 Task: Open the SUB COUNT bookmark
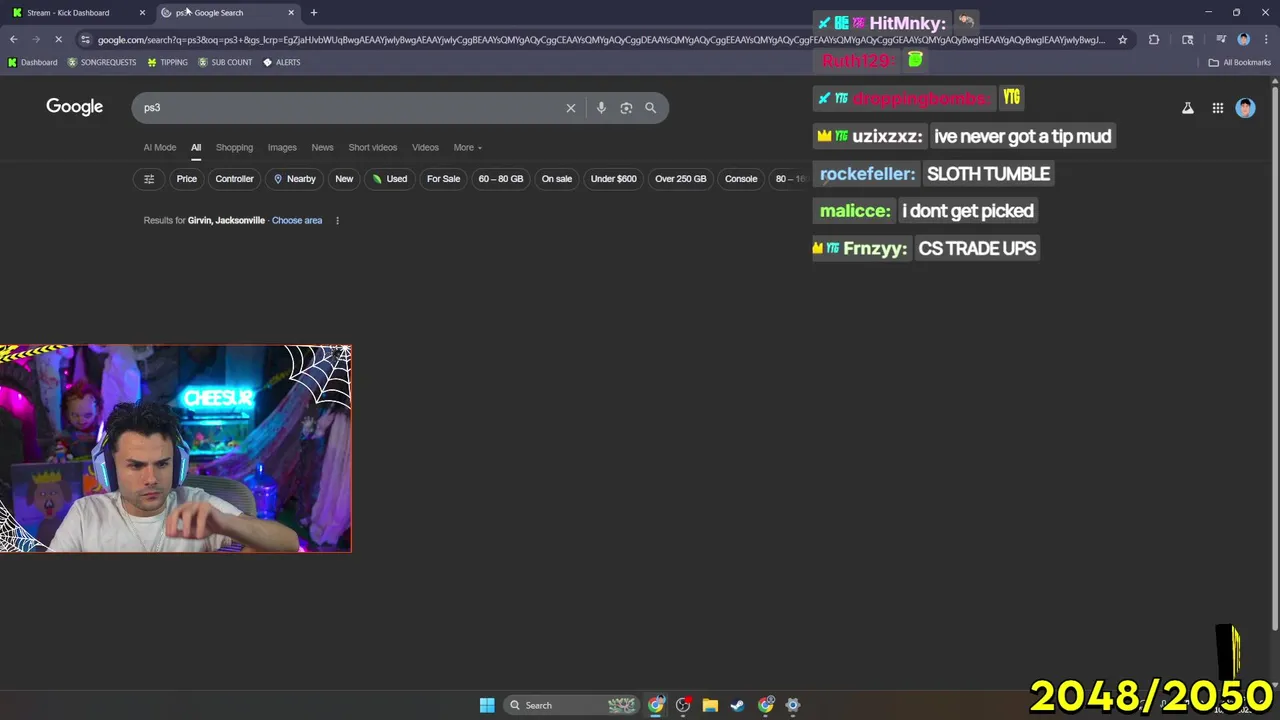225,62
